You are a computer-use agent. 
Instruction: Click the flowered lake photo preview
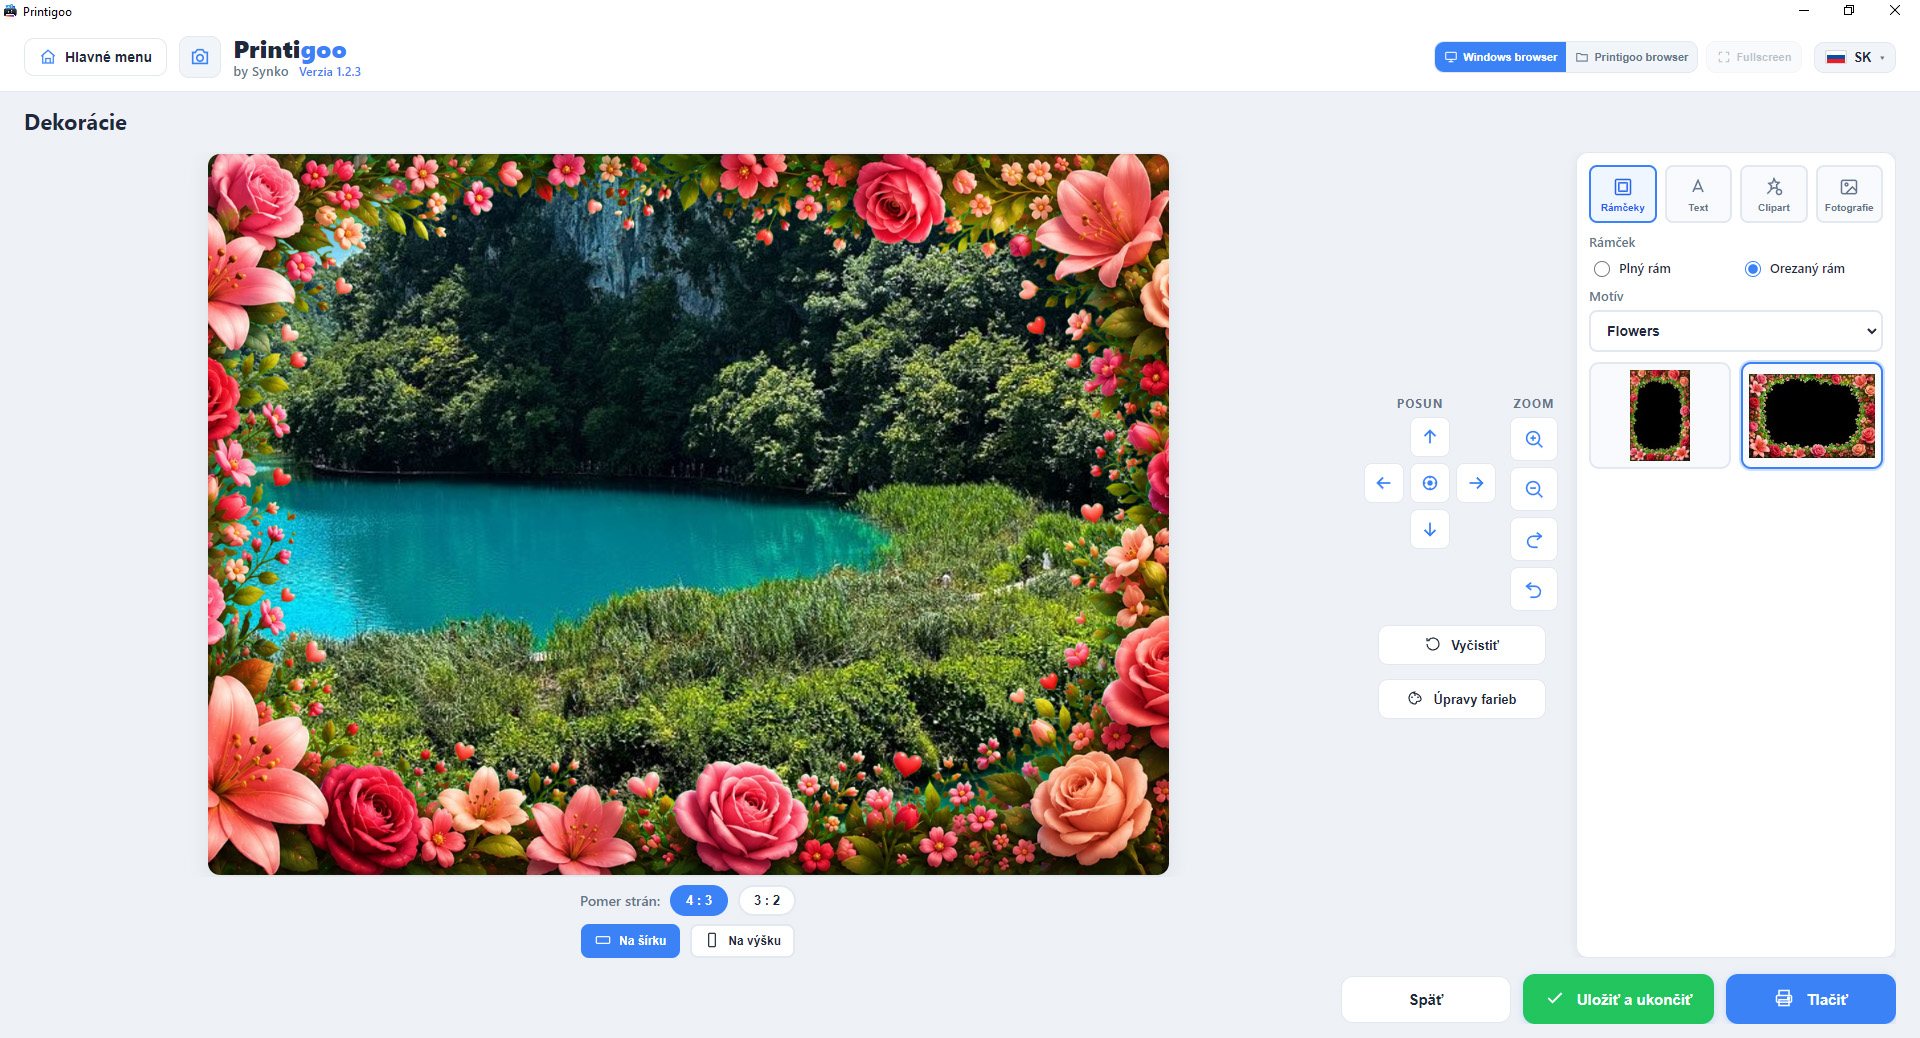point(688,514)
